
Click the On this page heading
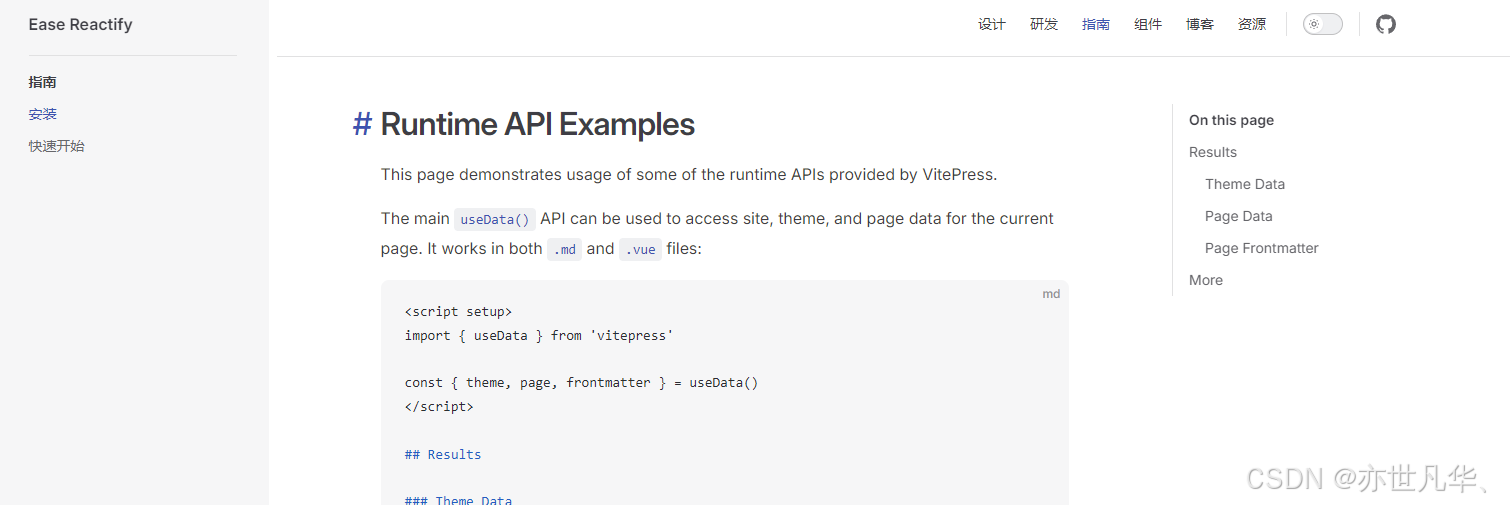1231,120
